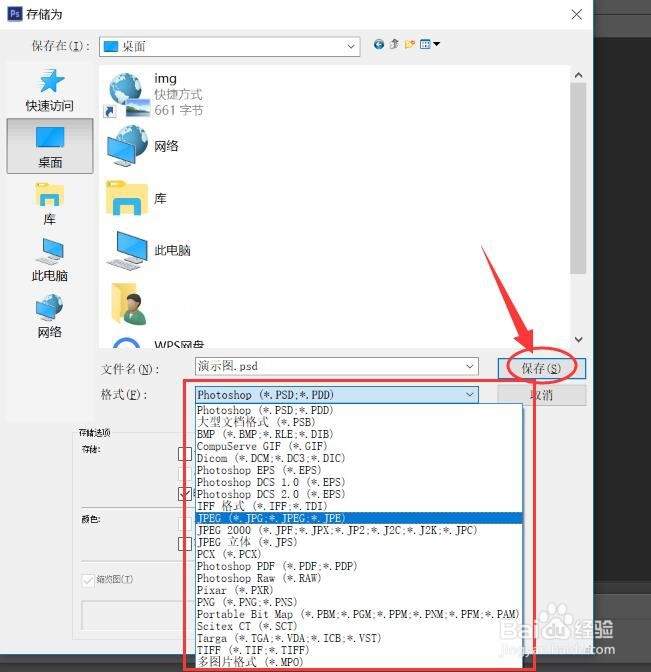This screenshot has height=672, width=651.
Task: Choose PNG (*.PNG;*.PNS) format
Action: (359, 602)
